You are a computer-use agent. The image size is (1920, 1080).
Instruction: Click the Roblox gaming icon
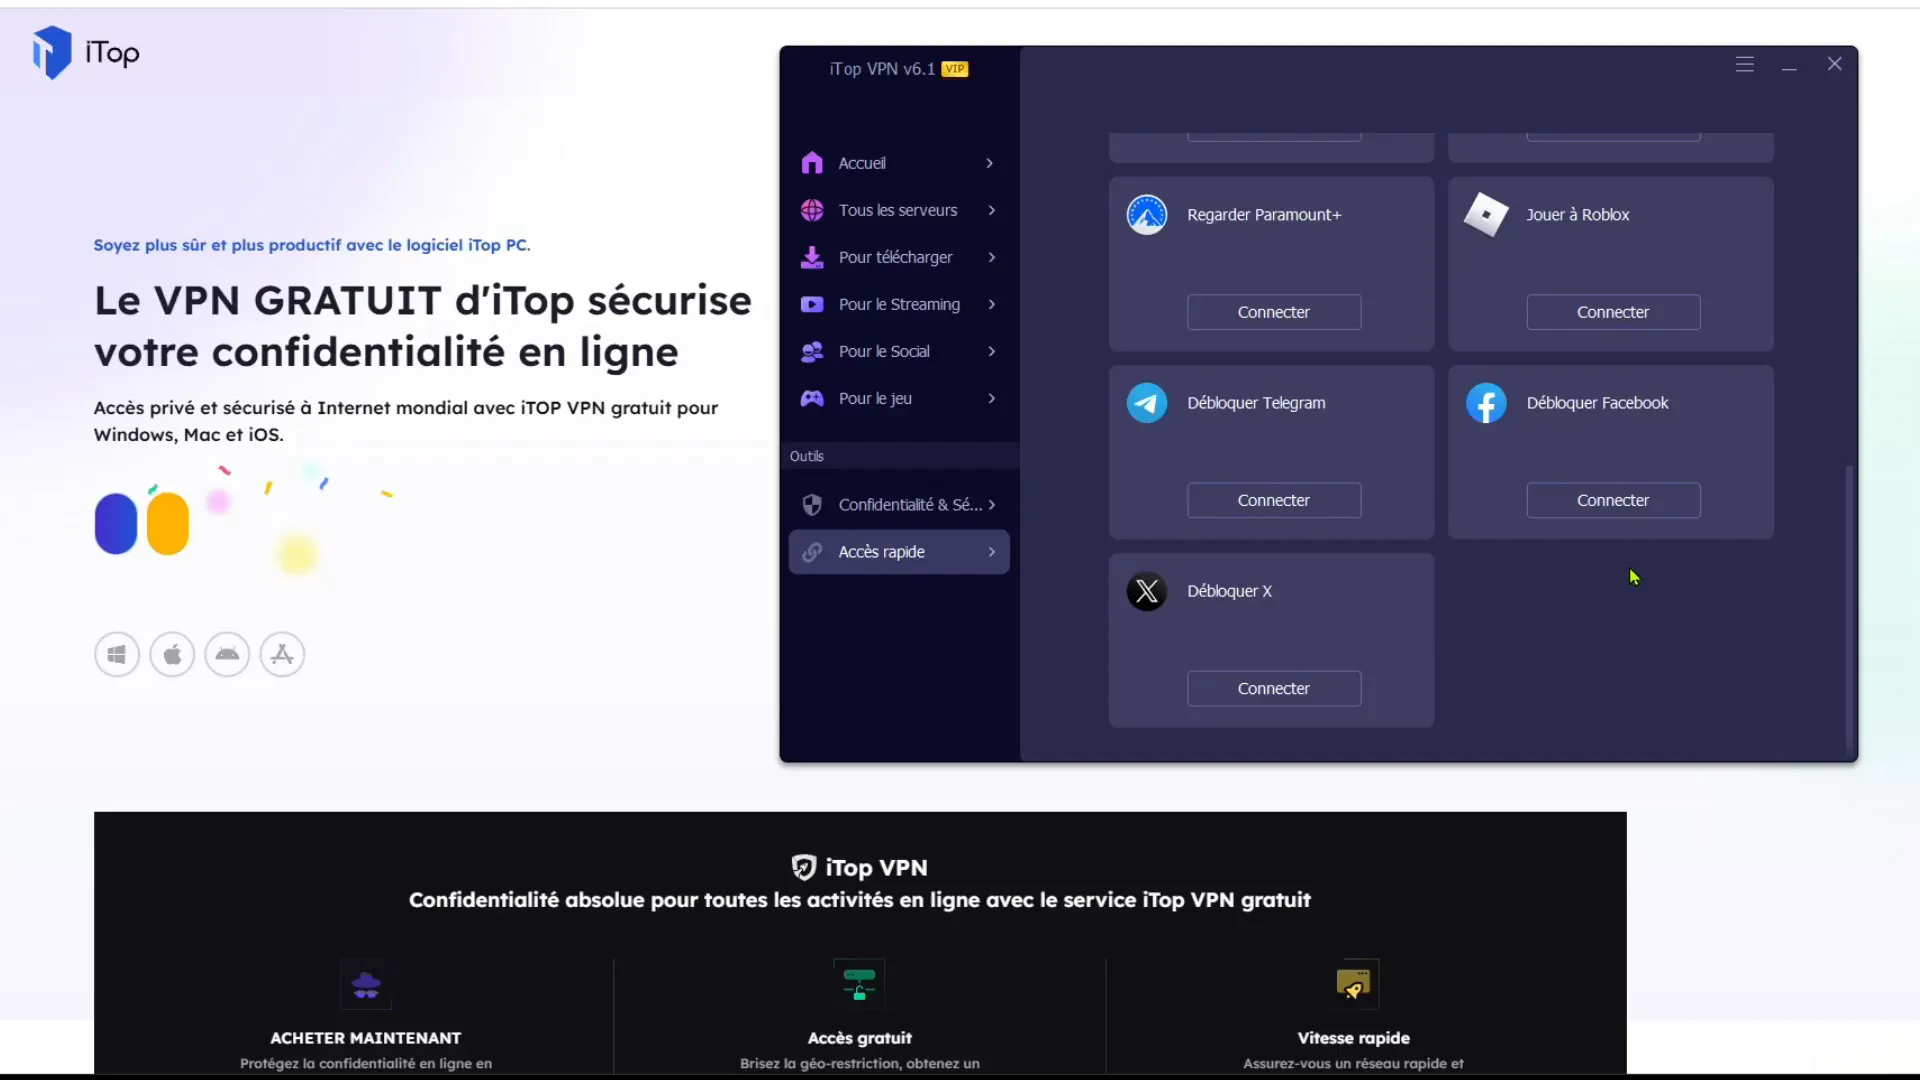point(1486,215)
